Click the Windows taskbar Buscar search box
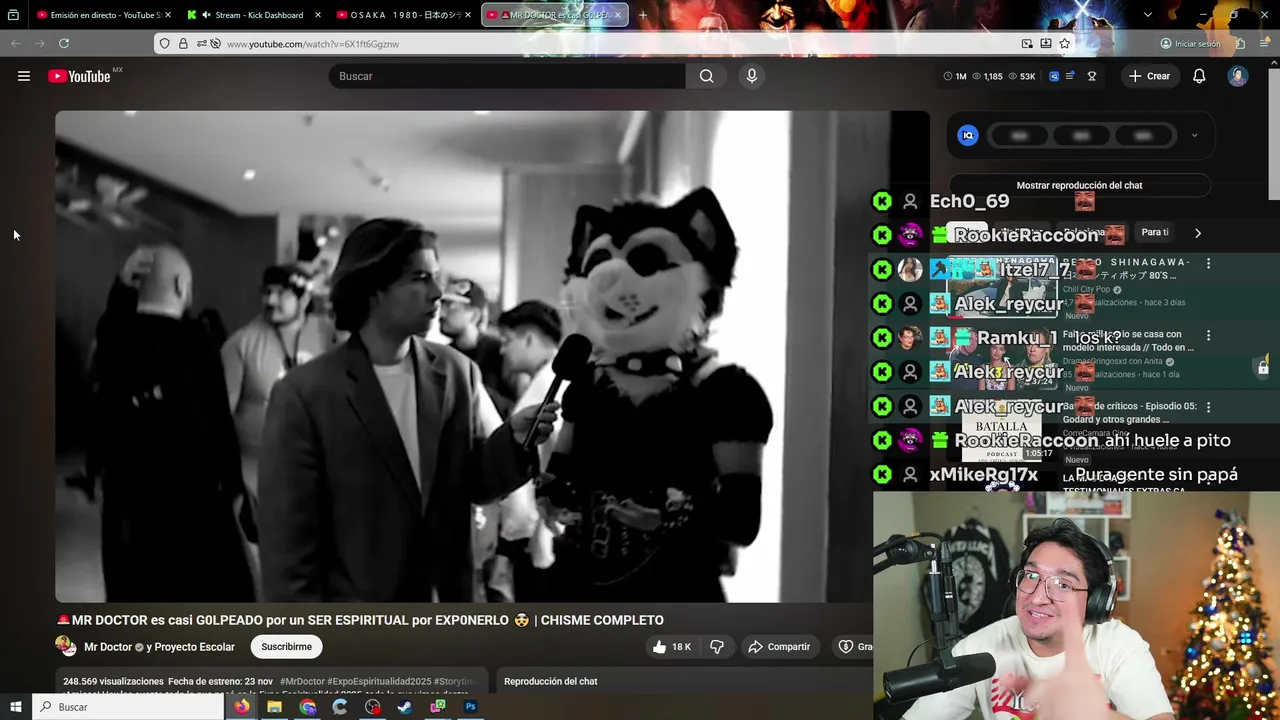This screenshot has height=720, width=1280. point(128,707)
